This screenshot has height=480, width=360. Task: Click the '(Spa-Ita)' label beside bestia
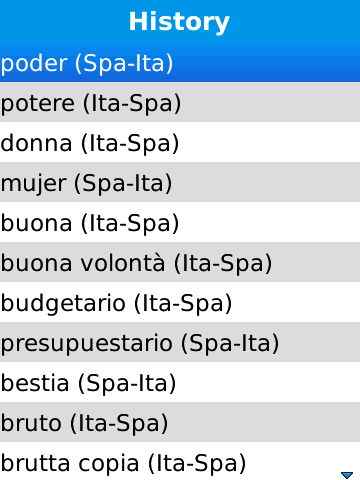pos(127,384)
